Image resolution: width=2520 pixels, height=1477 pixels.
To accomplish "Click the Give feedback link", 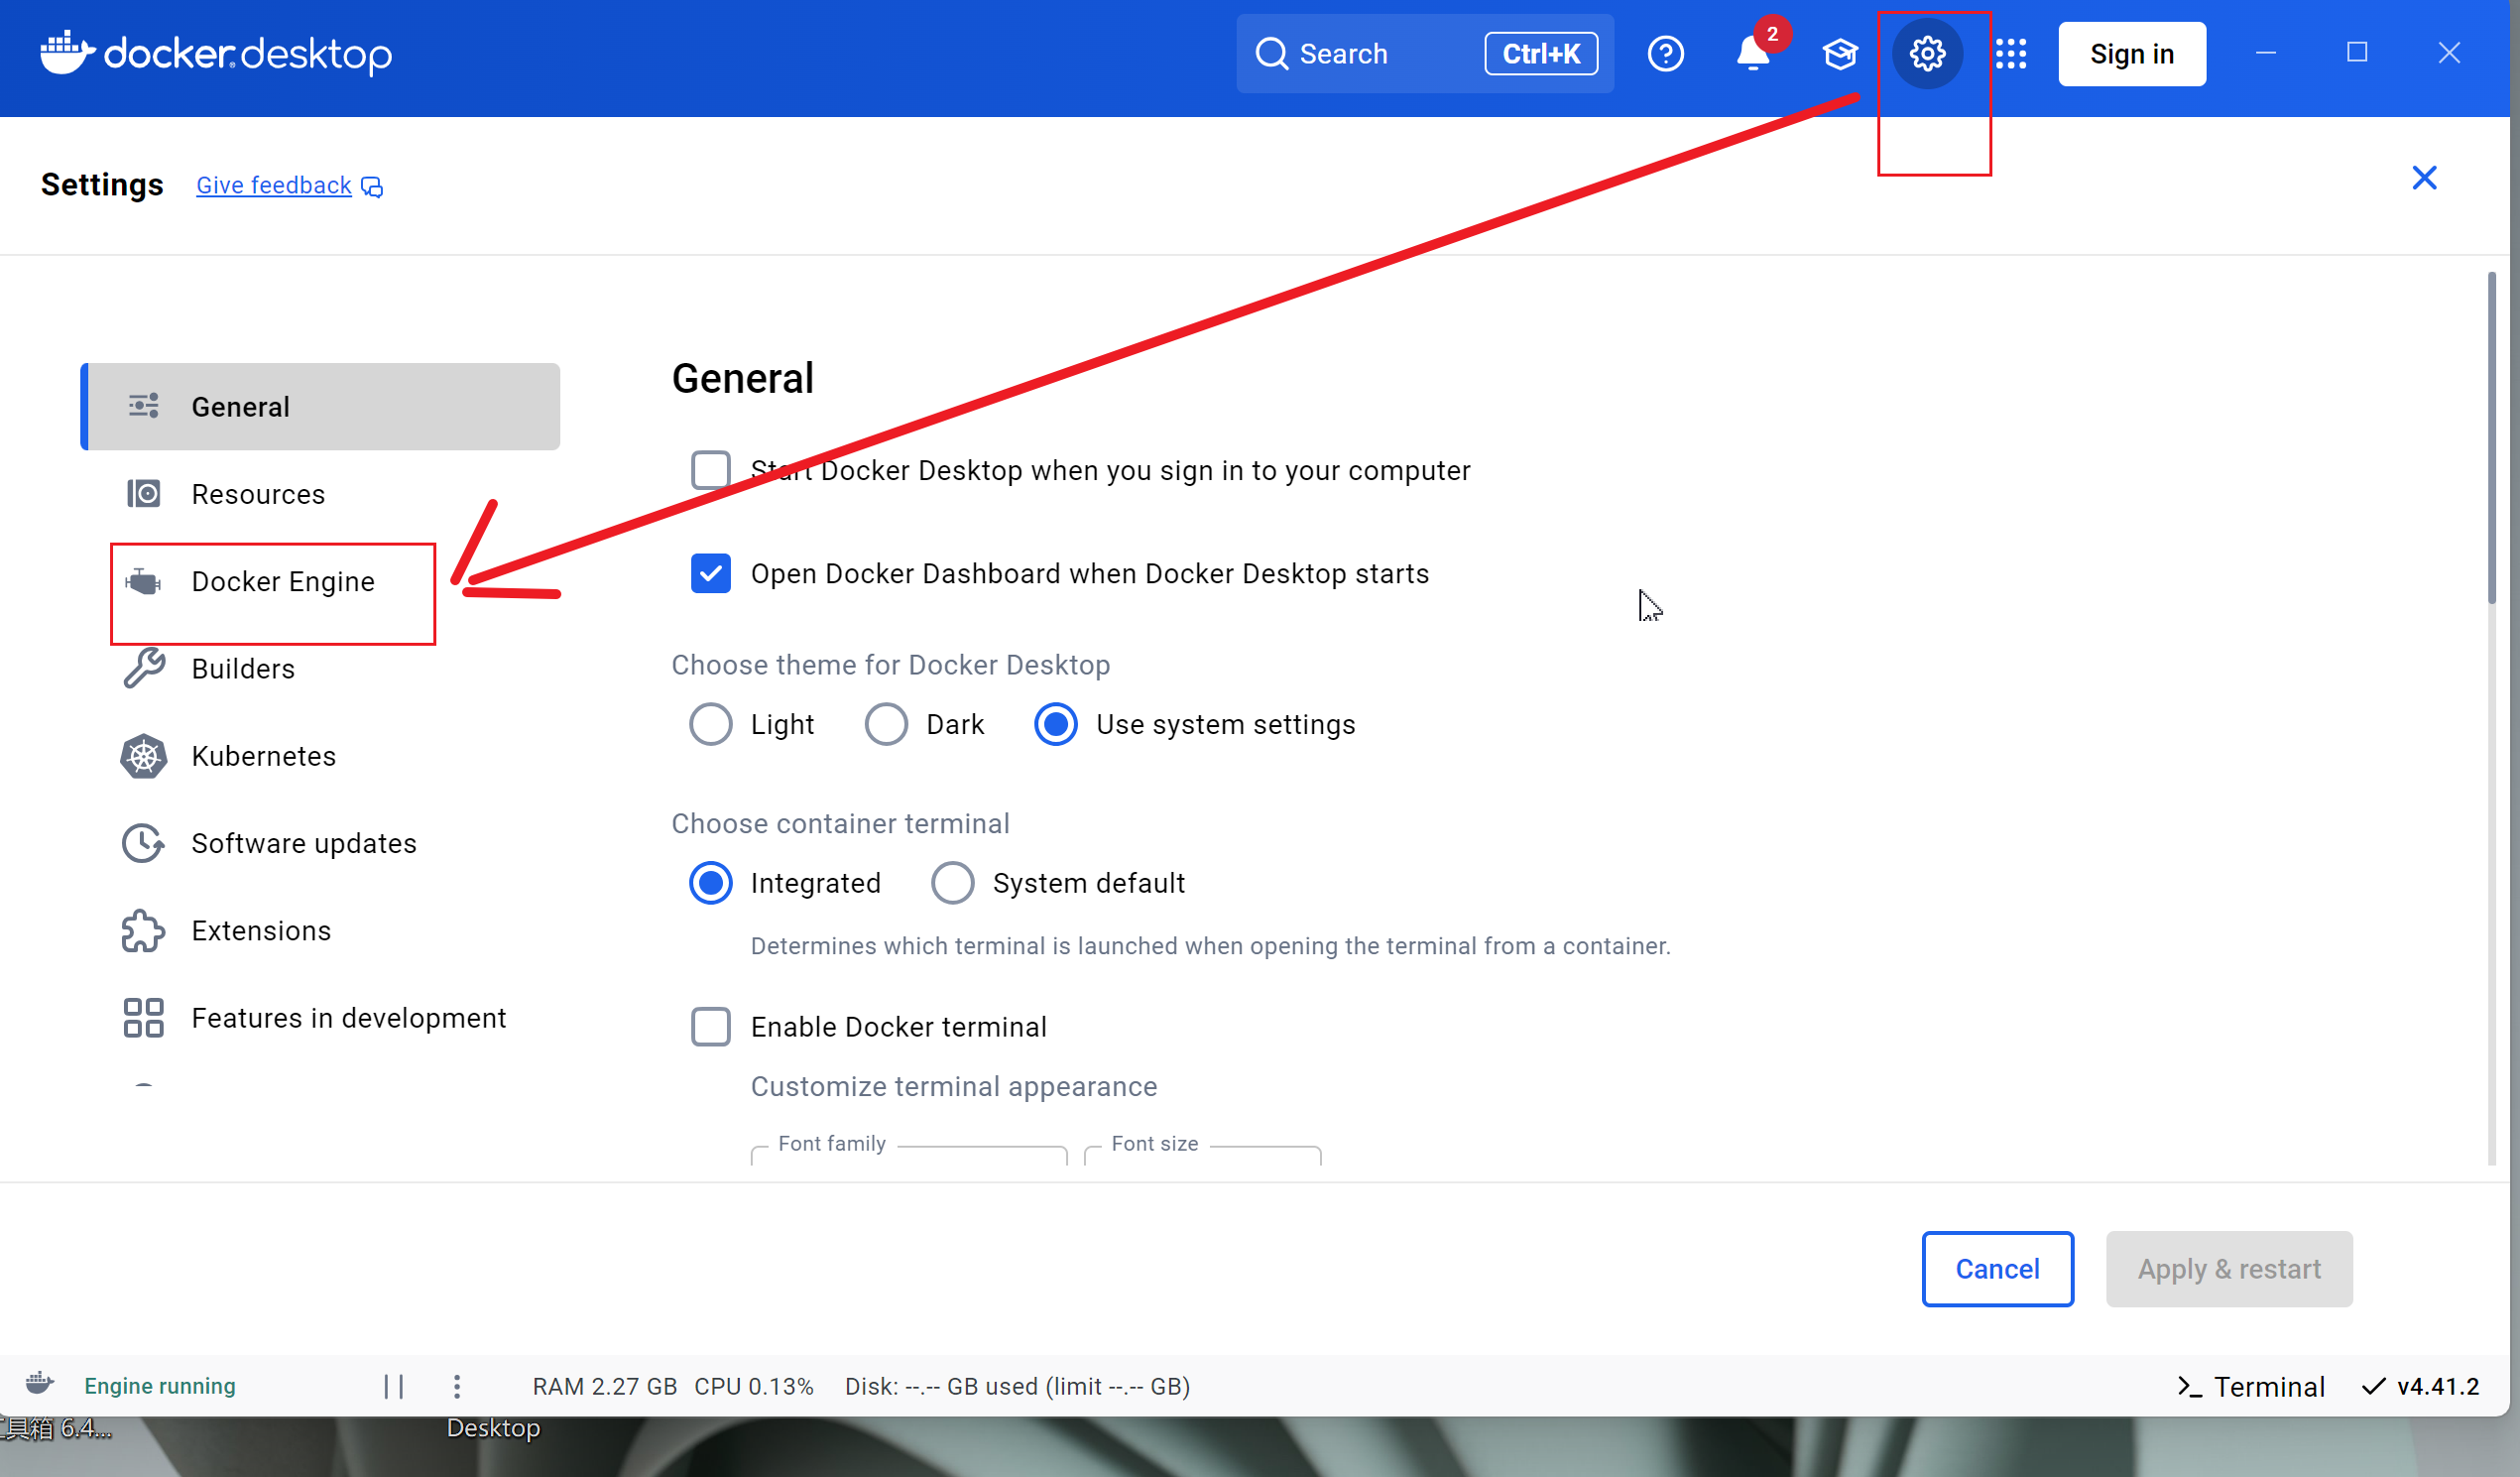I will coord(273,185).
